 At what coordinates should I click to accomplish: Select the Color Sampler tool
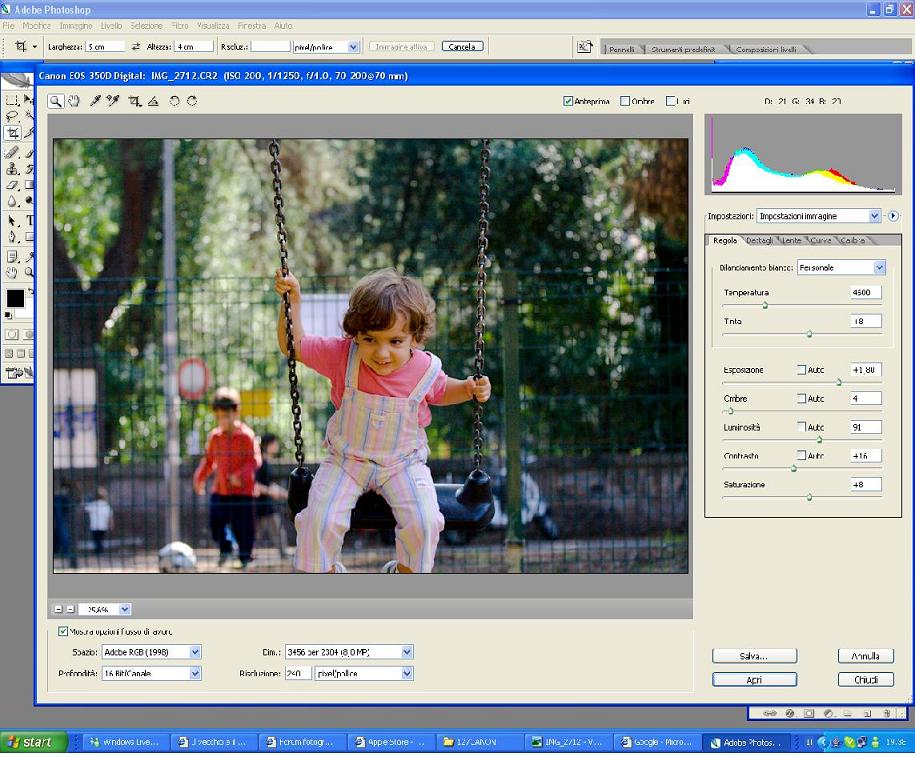[x=113, y=101]
